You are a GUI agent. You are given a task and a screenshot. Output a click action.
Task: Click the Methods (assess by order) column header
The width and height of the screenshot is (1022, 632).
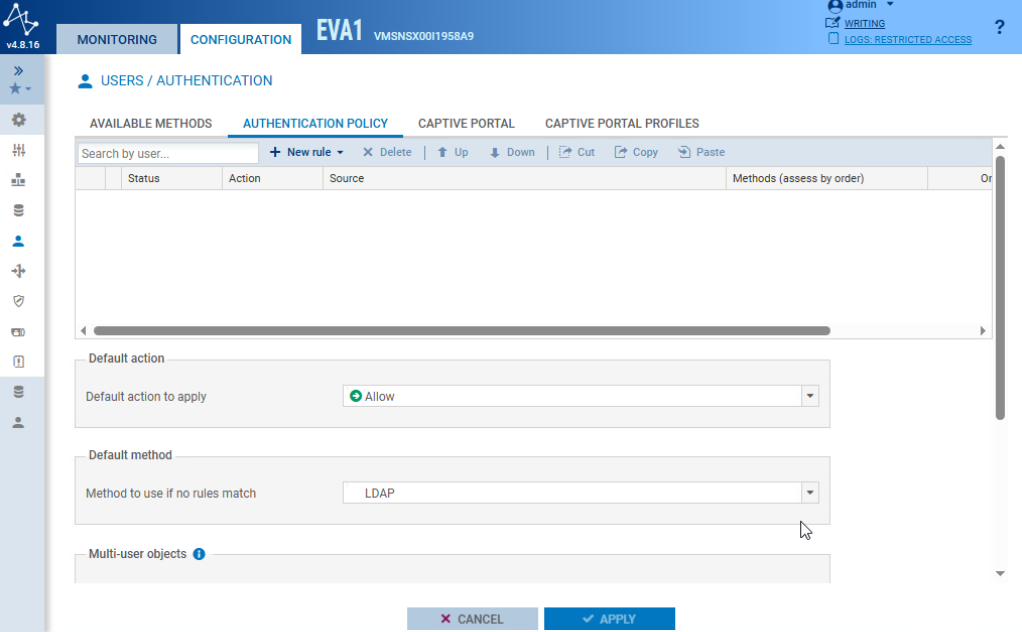(826, 179)
